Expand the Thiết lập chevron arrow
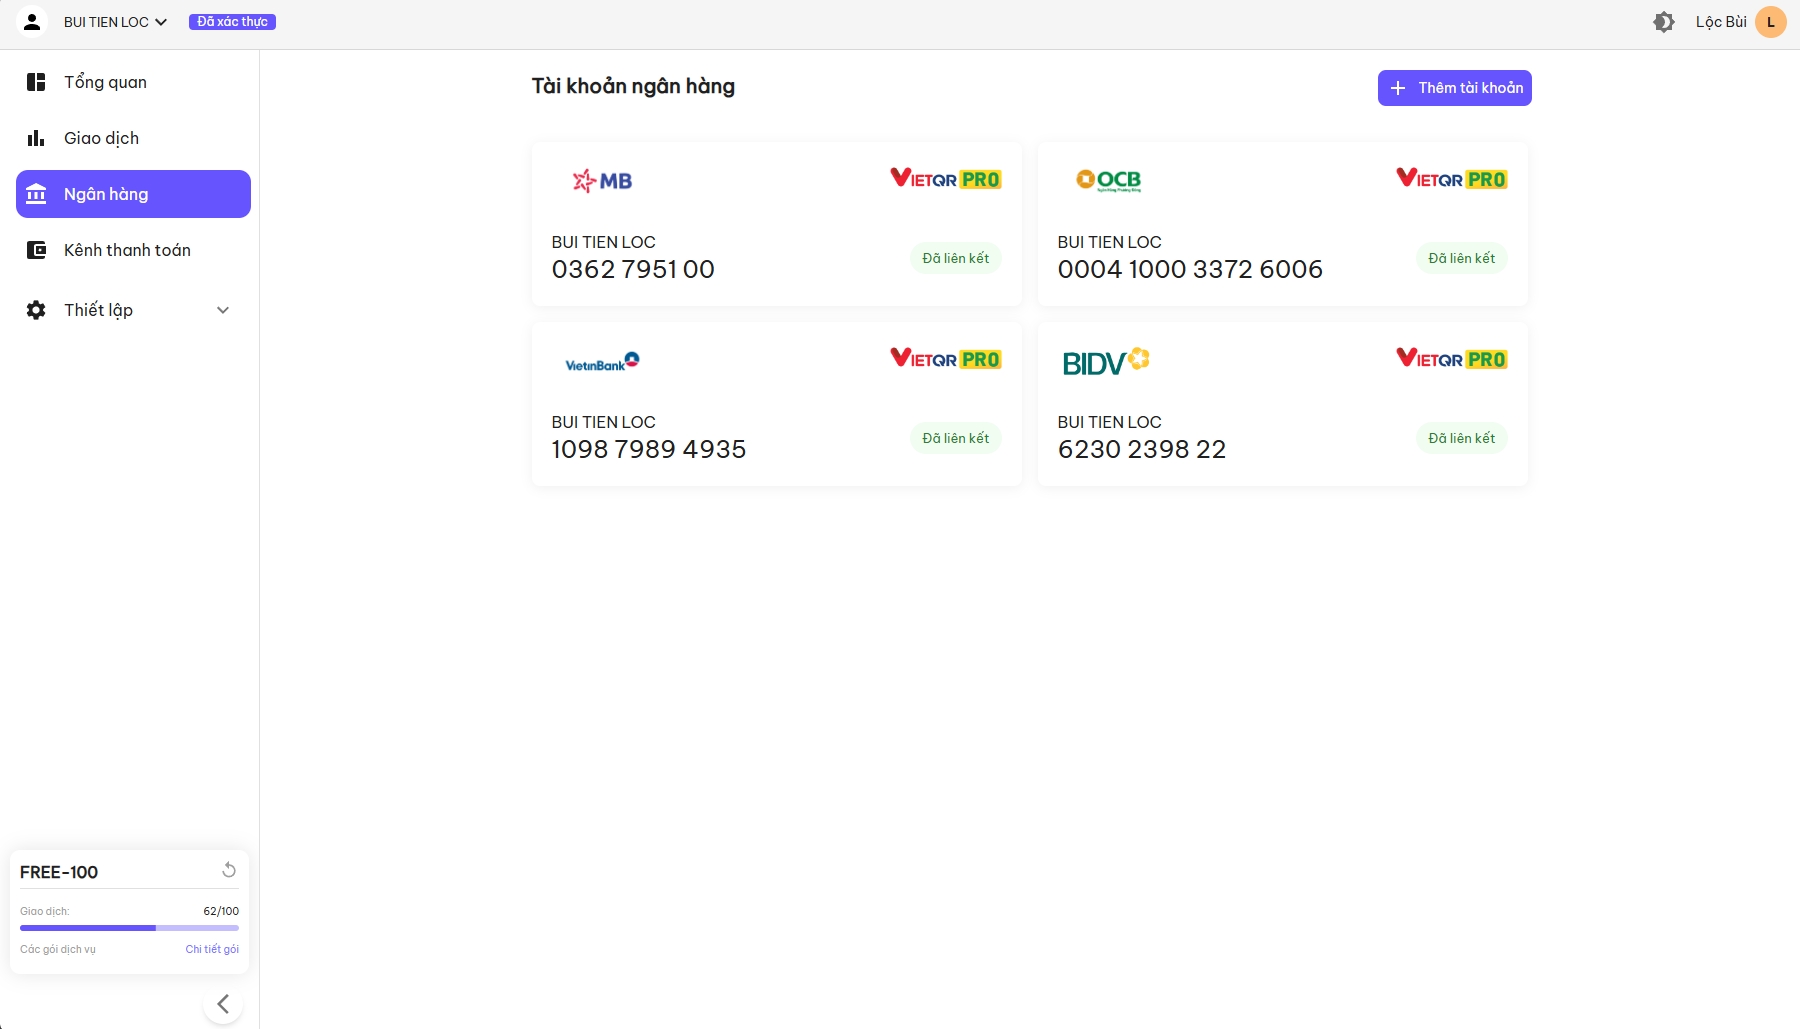This screenshot has width=1800, height=1029. (223, 310)
